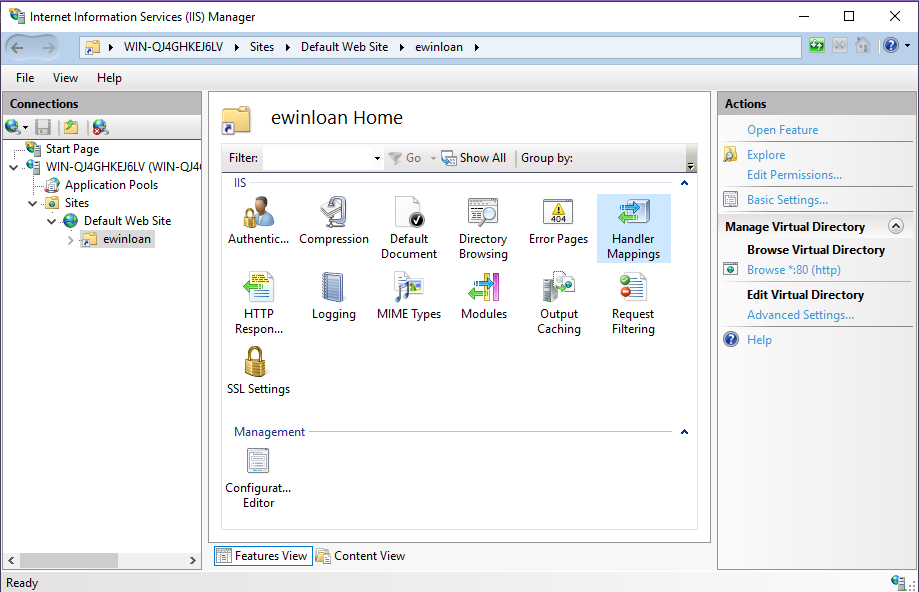
Task: Open the Output Caching feature
Action: [559, 303]
